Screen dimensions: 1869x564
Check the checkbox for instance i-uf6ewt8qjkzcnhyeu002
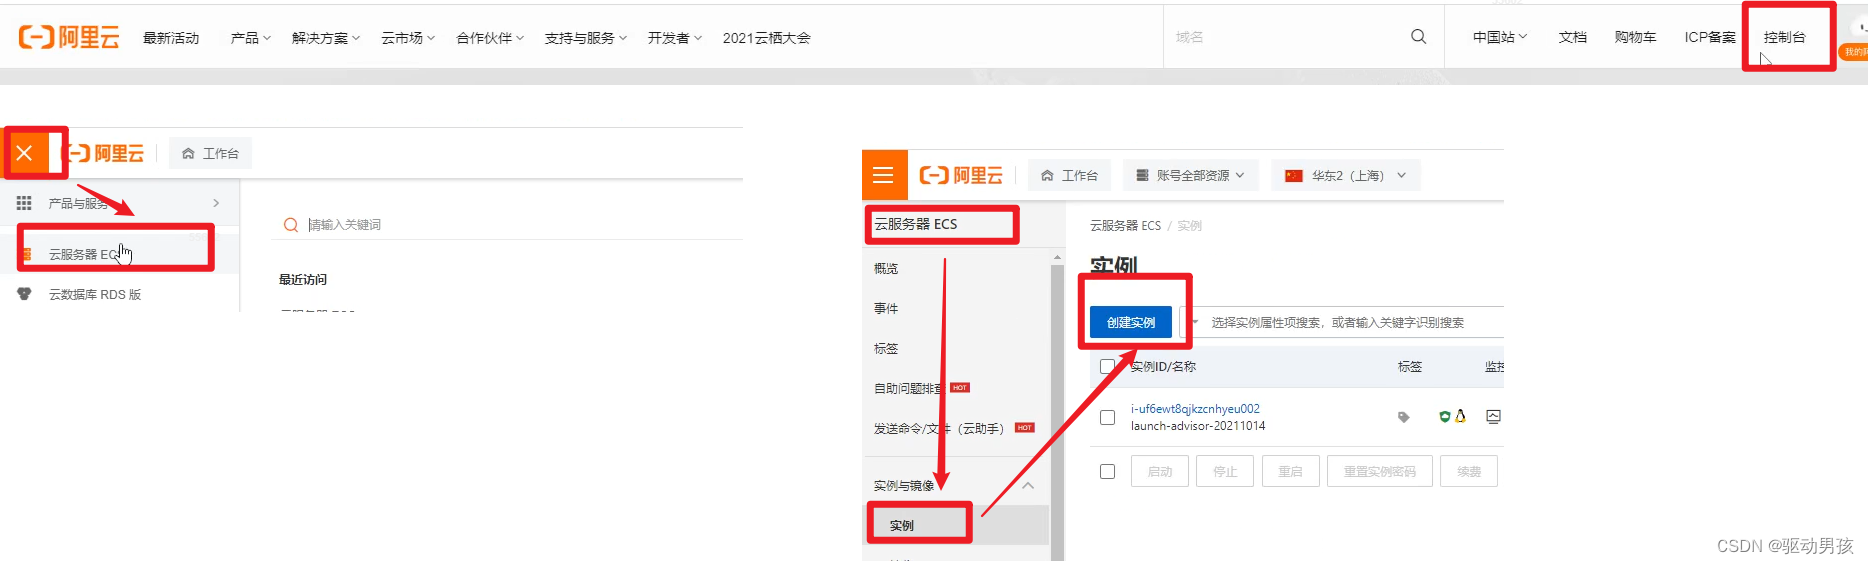point(1107,418)
